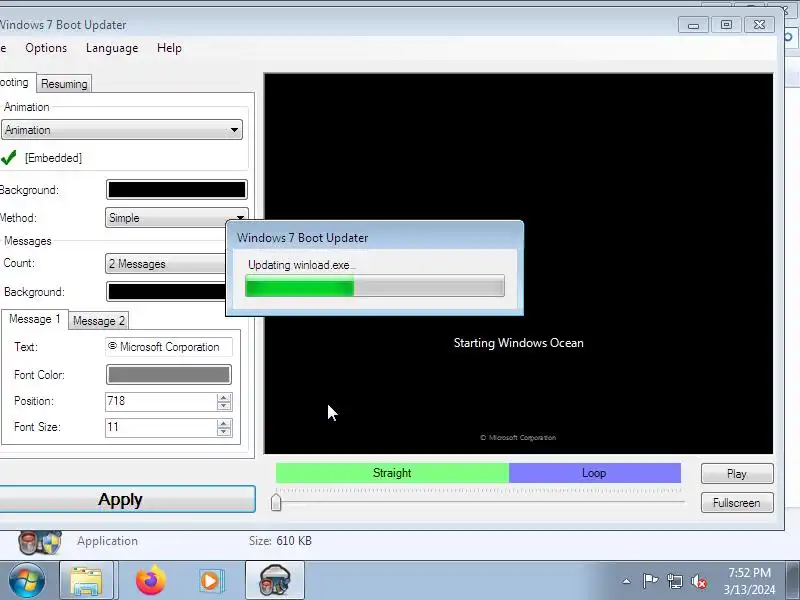The width and height of the screenshot is (800, 600).
Task: Click the Fullscreen button
Action: 737,503
